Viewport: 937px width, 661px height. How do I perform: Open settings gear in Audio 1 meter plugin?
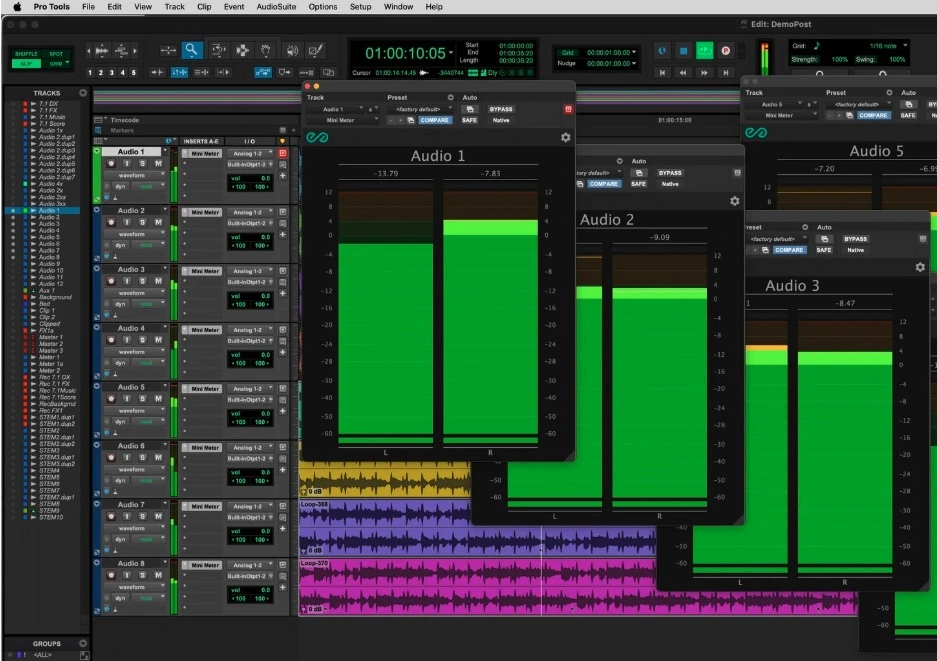(x=565, y=137)
